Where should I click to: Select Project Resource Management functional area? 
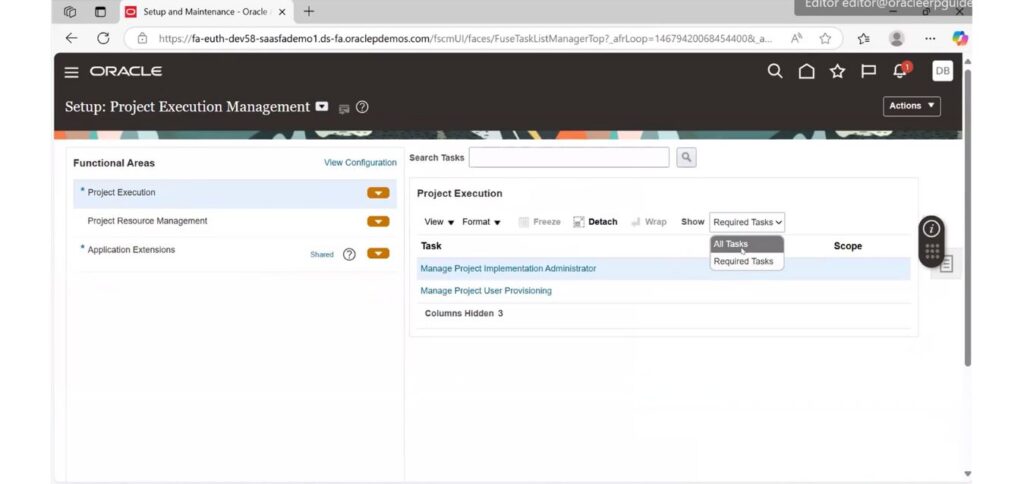click(x=234, y=221)
